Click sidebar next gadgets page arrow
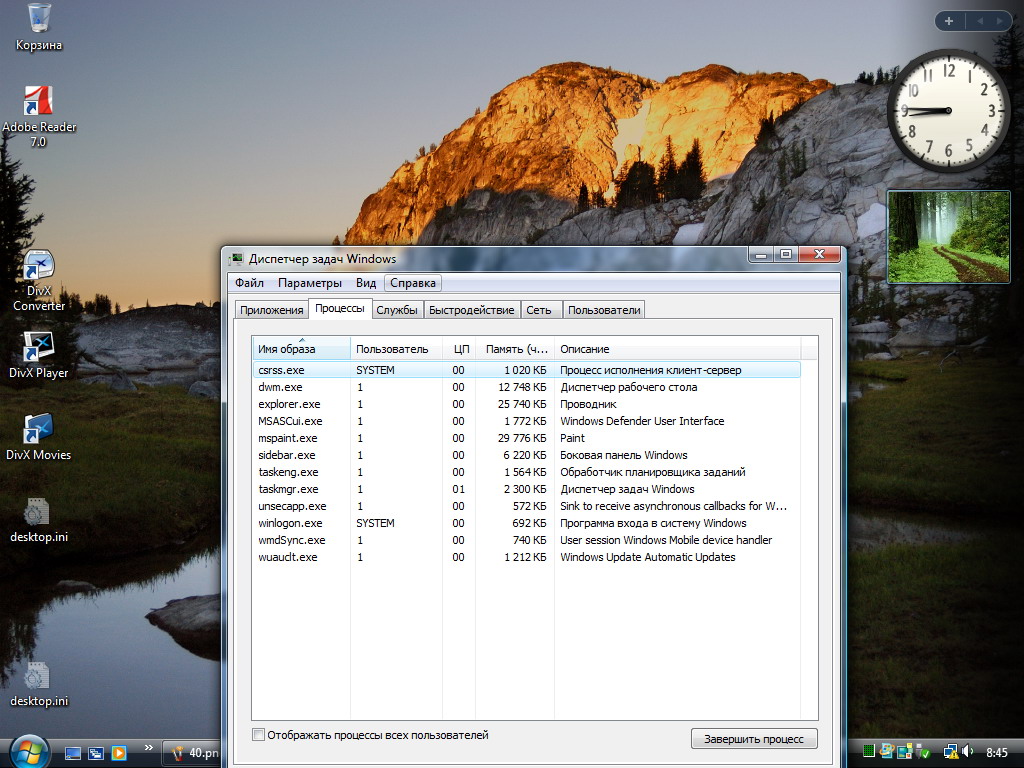The width and height of the screenshot is (1024, 768). [x=999, y=21]
